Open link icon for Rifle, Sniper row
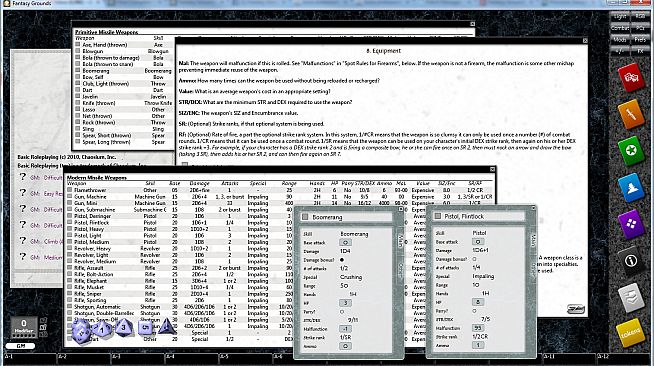This screenshot has height=366, width=654. 70,293
